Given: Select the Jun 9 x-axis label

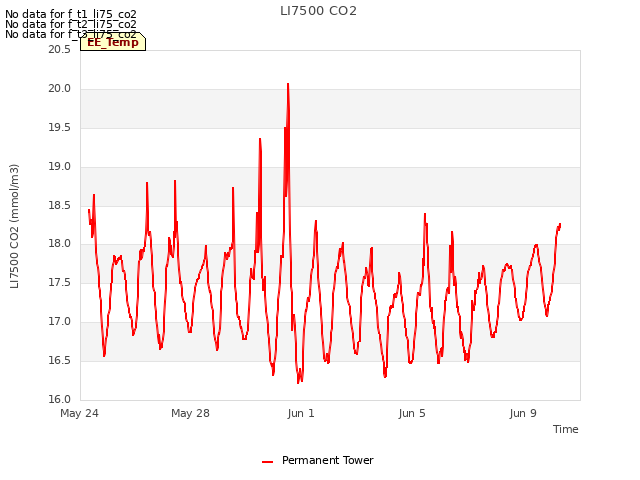Looking at the screenshot, I should pyautogui.click(x=523, y=413).
